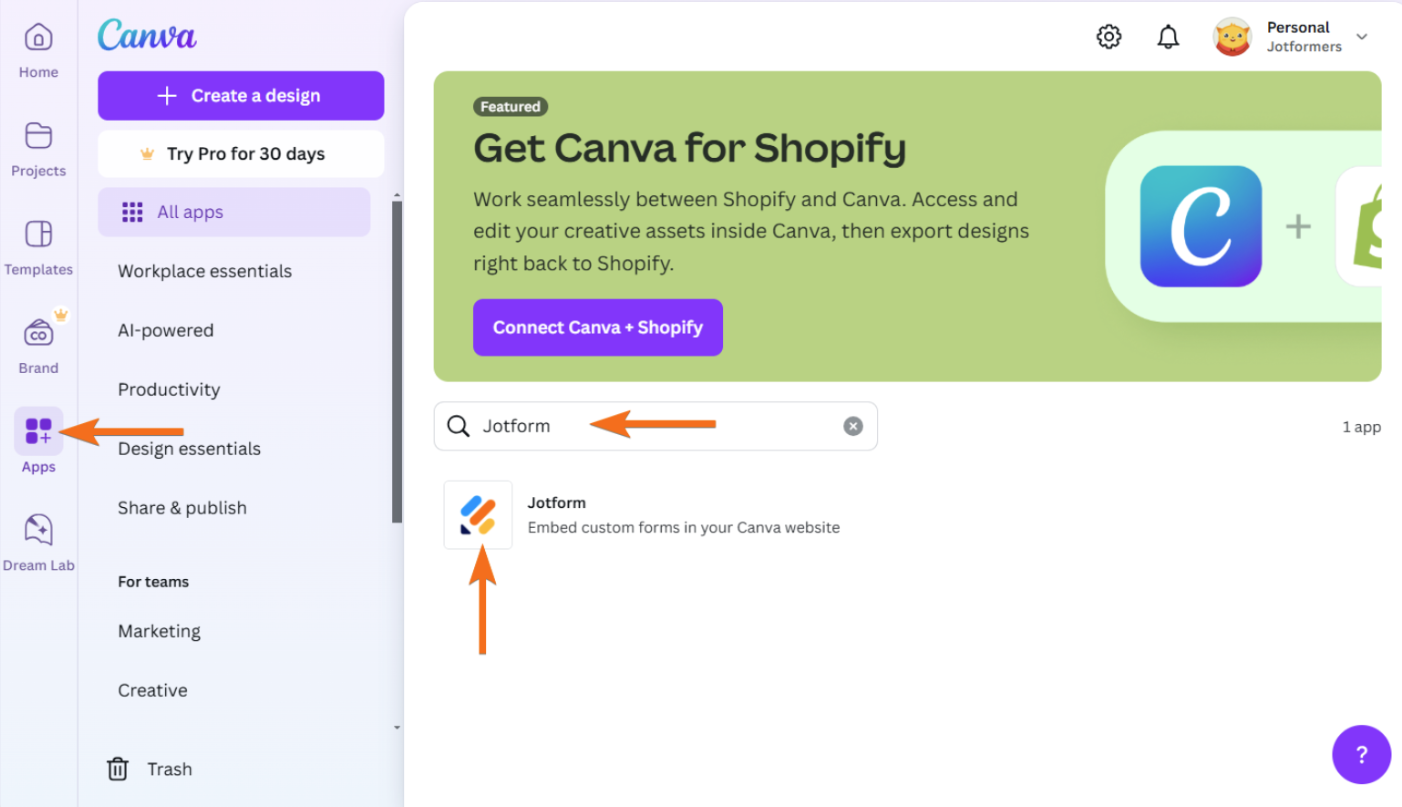Expand the Personal account dropdown arrow
Image resolution: width=1402 pixels, height=807 pixels.
click(1361, 37)
